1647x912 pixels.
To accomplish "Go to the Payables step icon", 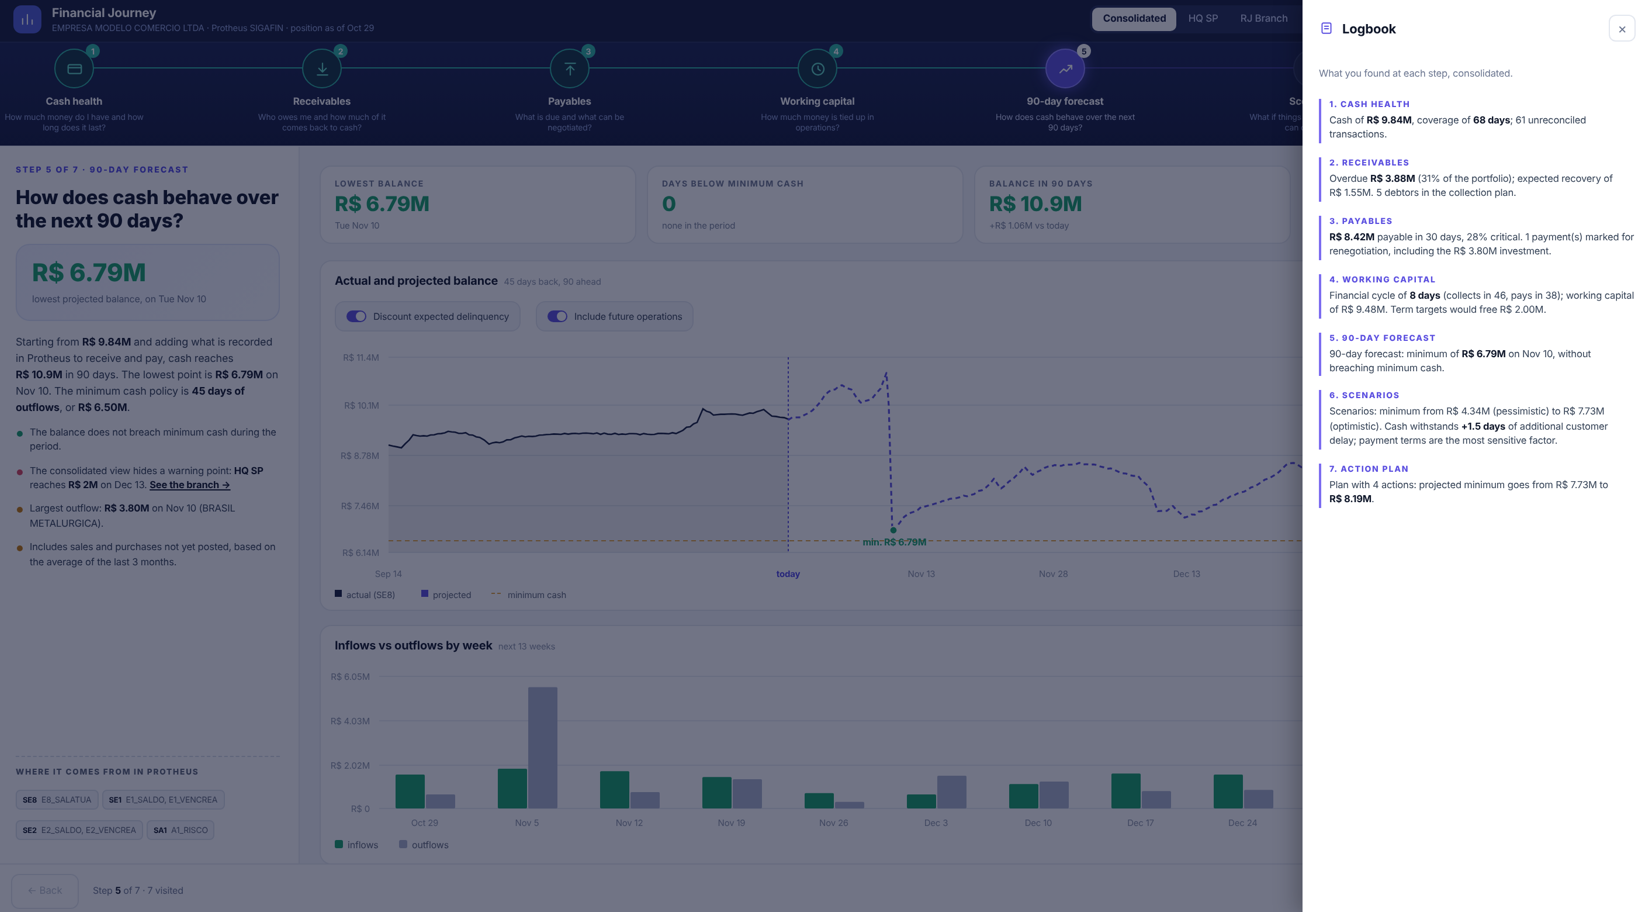I will click(570, 69).
